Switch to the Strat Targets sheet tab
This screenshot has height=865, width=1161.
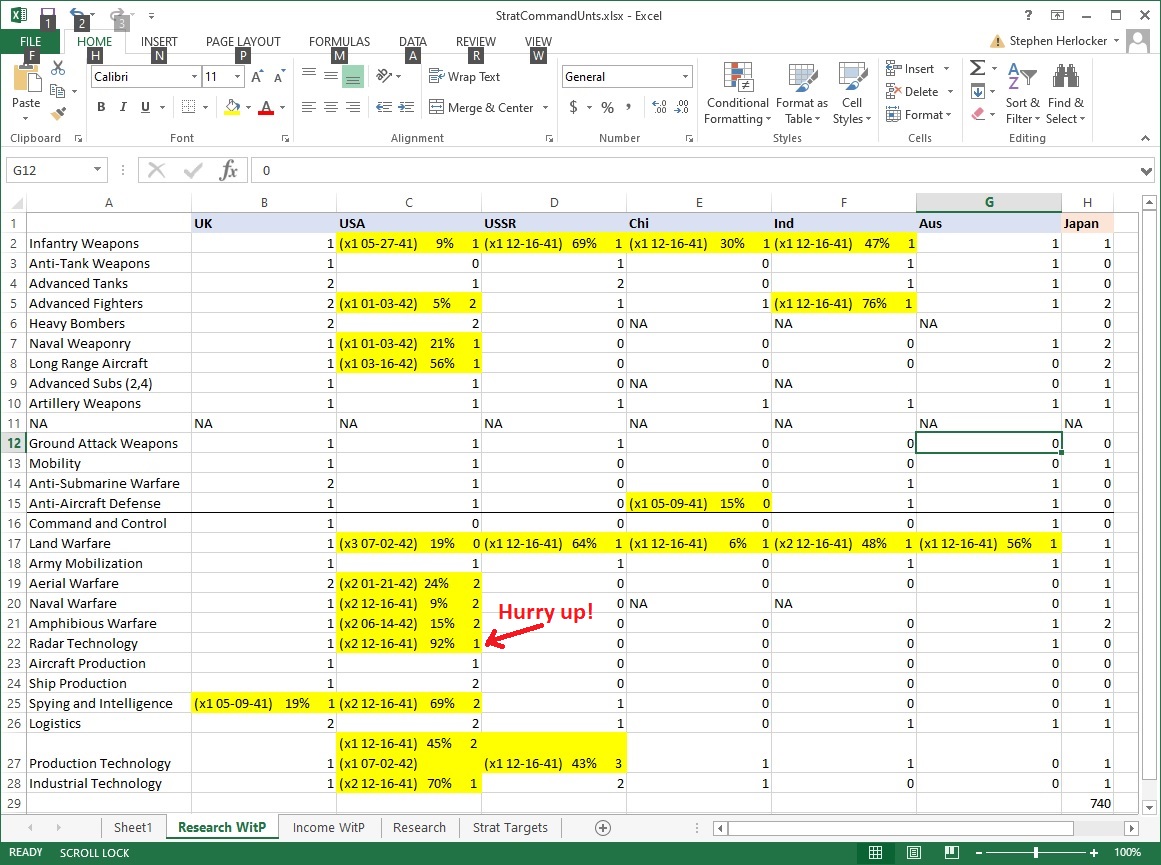pyautogui.click(x=510, y=828)
